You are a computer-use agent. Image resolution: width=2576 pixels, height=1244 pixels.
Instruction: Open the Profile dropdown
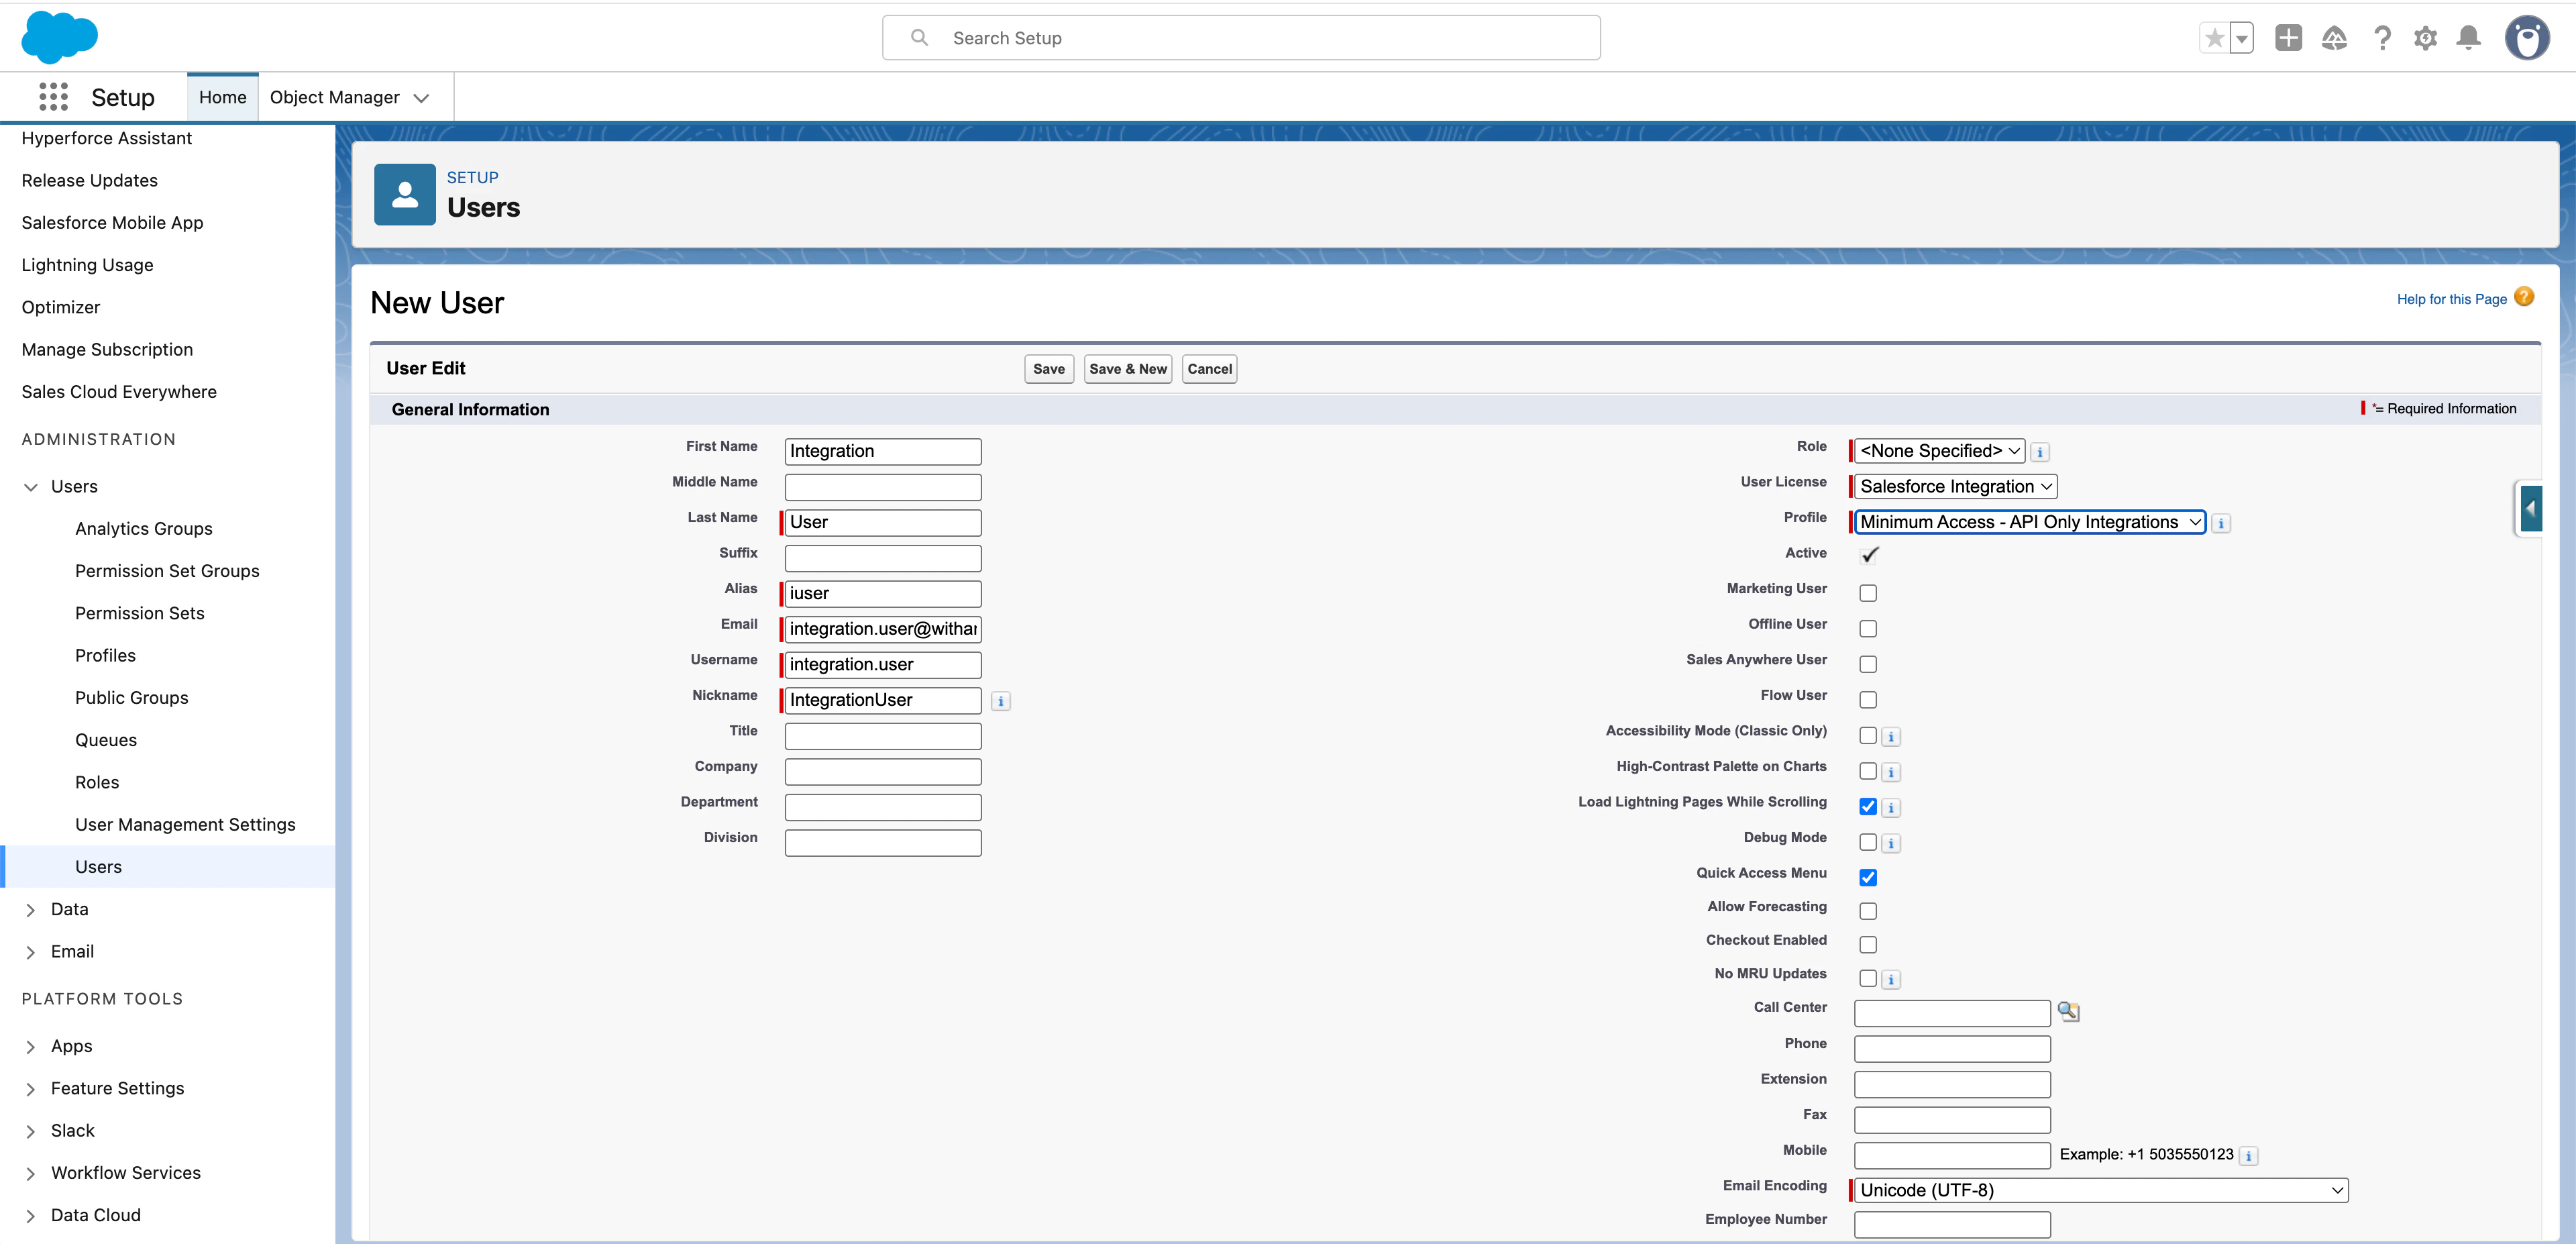point(2029,522)
